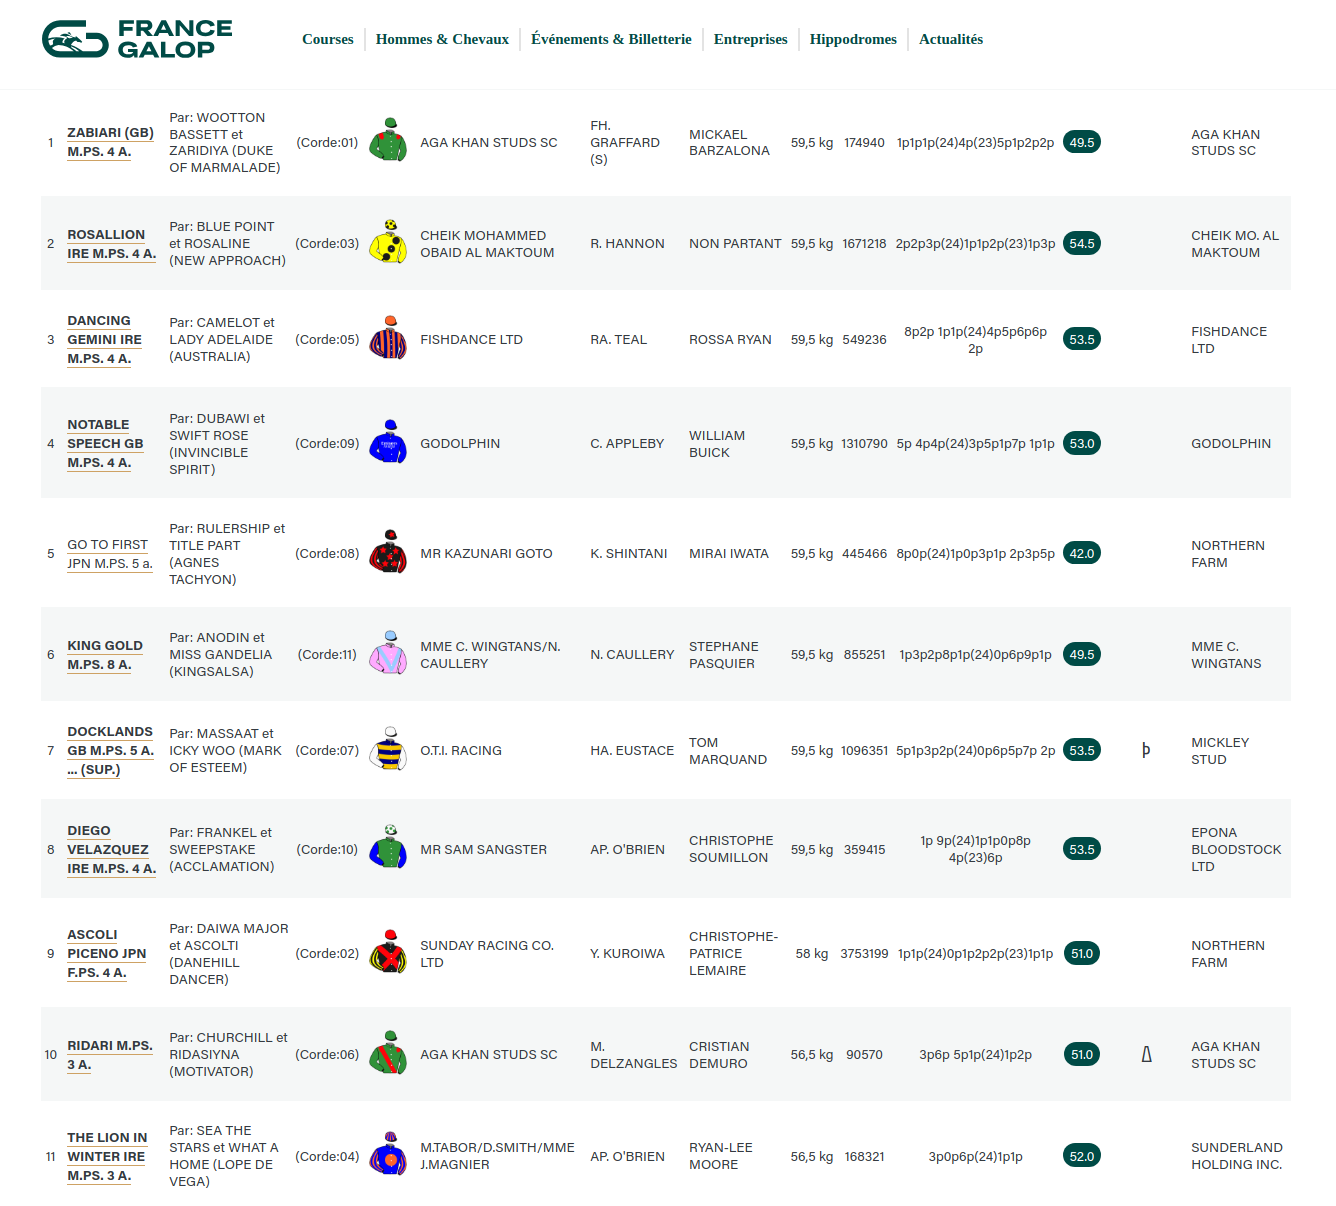
Task: Click jockey name RYAN-LEE MOORE
Action: [x=721, y=1155]
